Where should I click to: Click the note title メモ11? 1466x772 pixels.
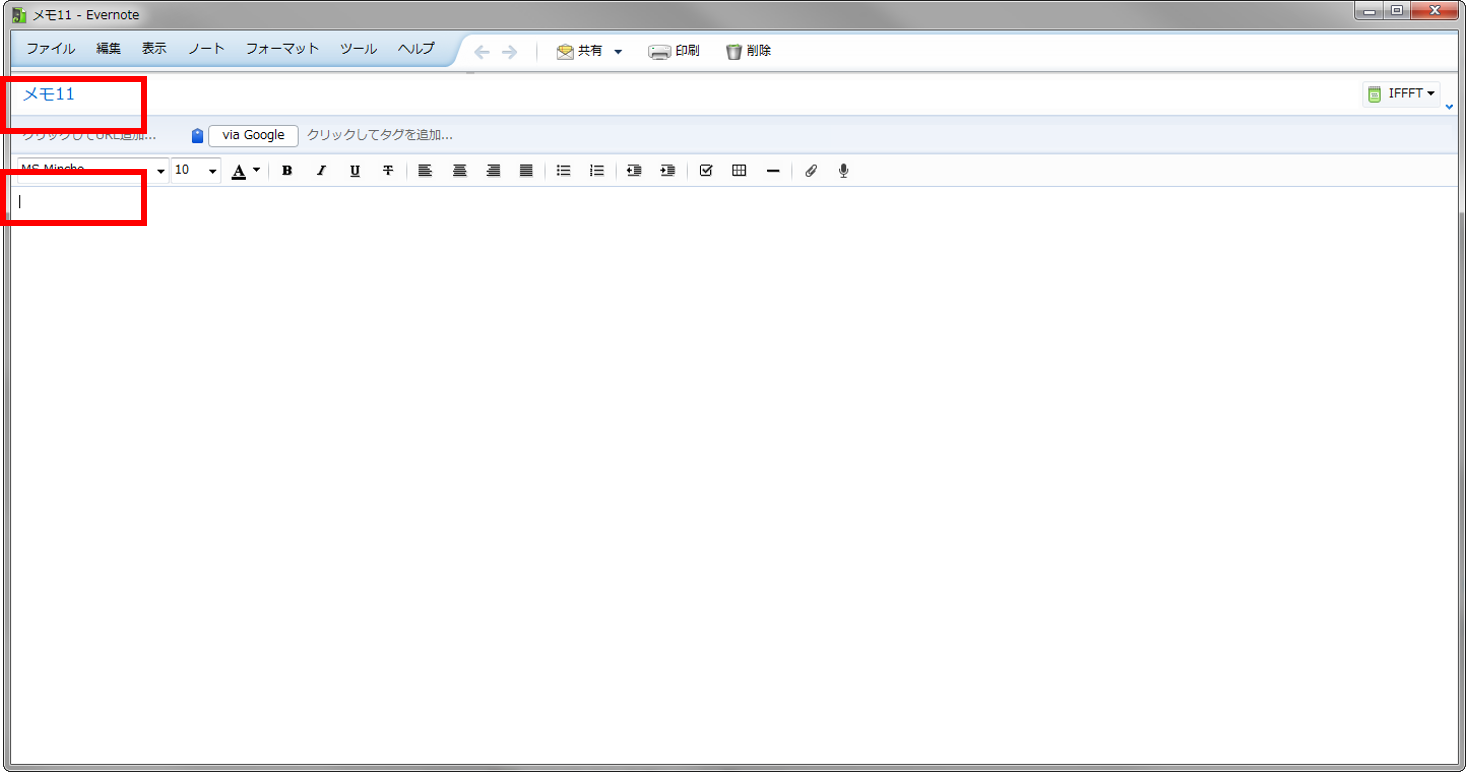point(49,94)
